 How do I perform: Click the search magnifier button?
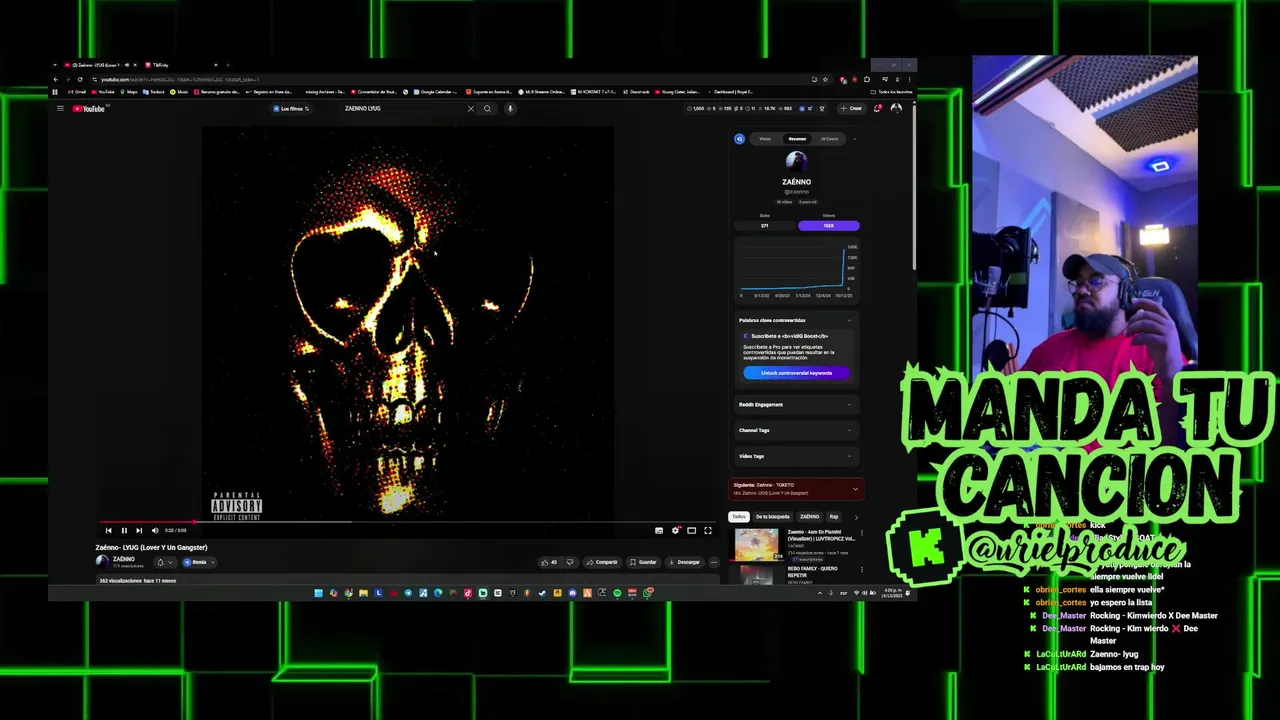[x=487, y=108]
